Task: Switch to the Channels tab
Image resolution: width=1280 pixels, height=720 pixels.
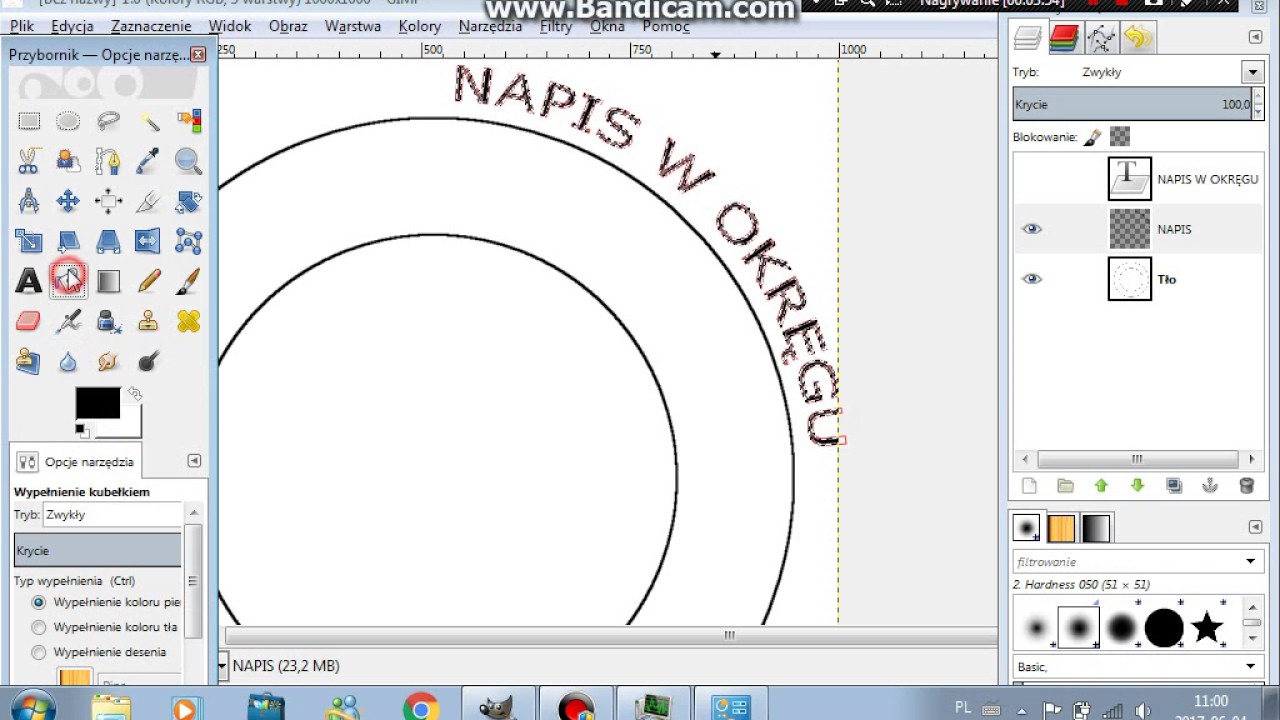Action: point(1064,38)
